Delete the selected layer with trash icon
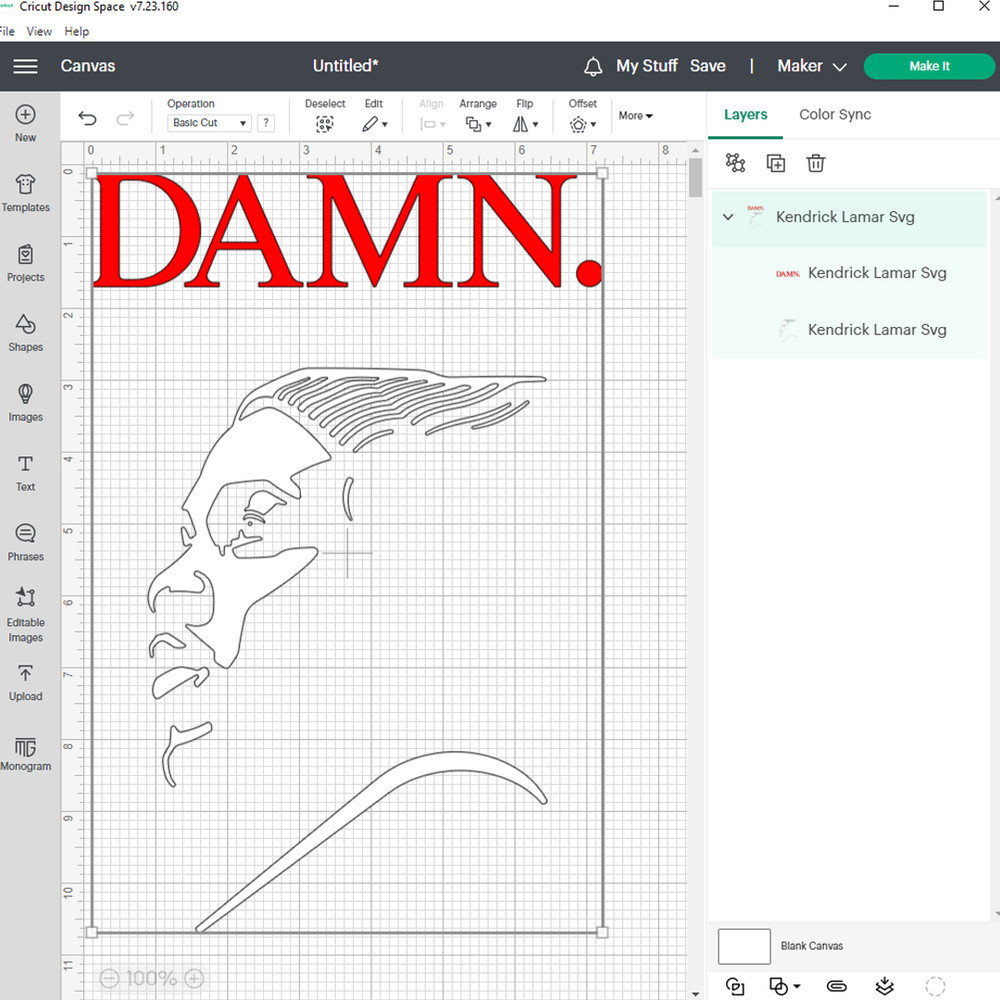The height and width of the screenshot is (1000, 1000). coord(816,163)
